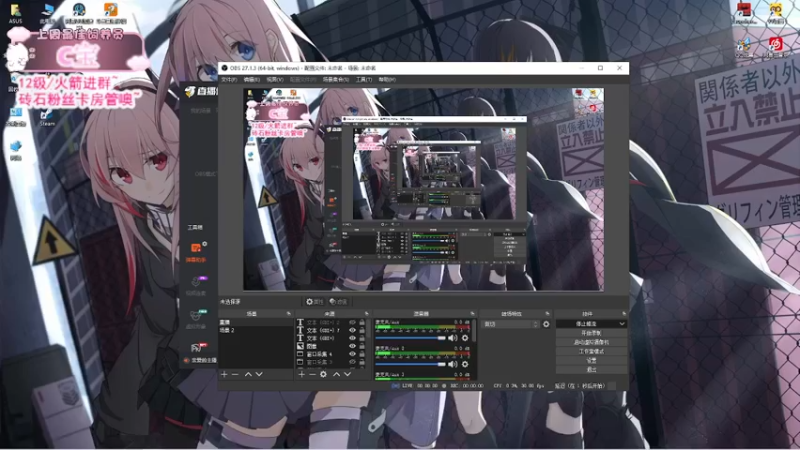Screen dimensions: 800x450
Task: Toggle visibility of the third 文本 (GDI+) source
Action: pyautogui.click(x=352, y=338)
